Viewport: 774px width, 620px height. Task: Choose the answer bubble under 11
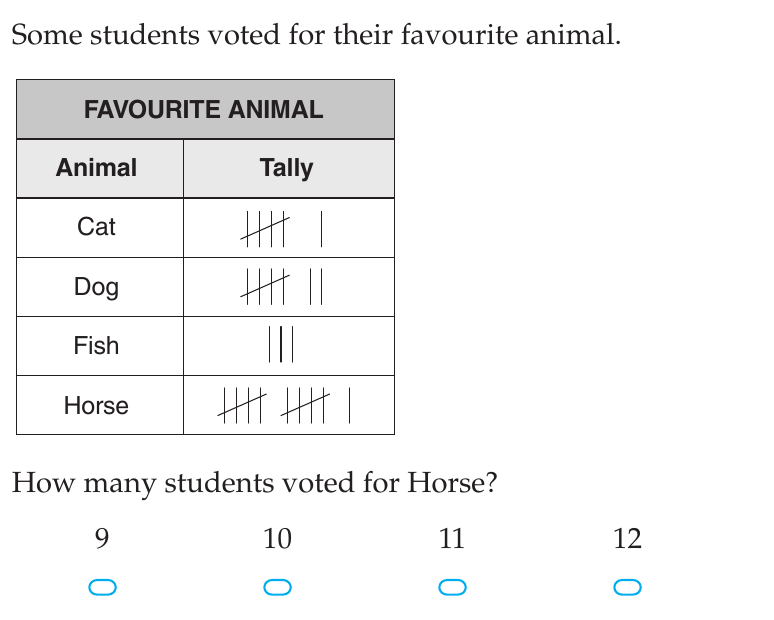pyautogui.click(x=452, y=587)
